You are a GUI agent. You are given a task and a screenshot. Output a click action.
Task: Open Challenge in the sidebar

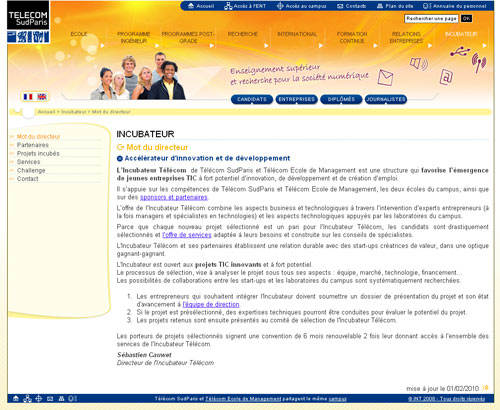tap(31, 170)
